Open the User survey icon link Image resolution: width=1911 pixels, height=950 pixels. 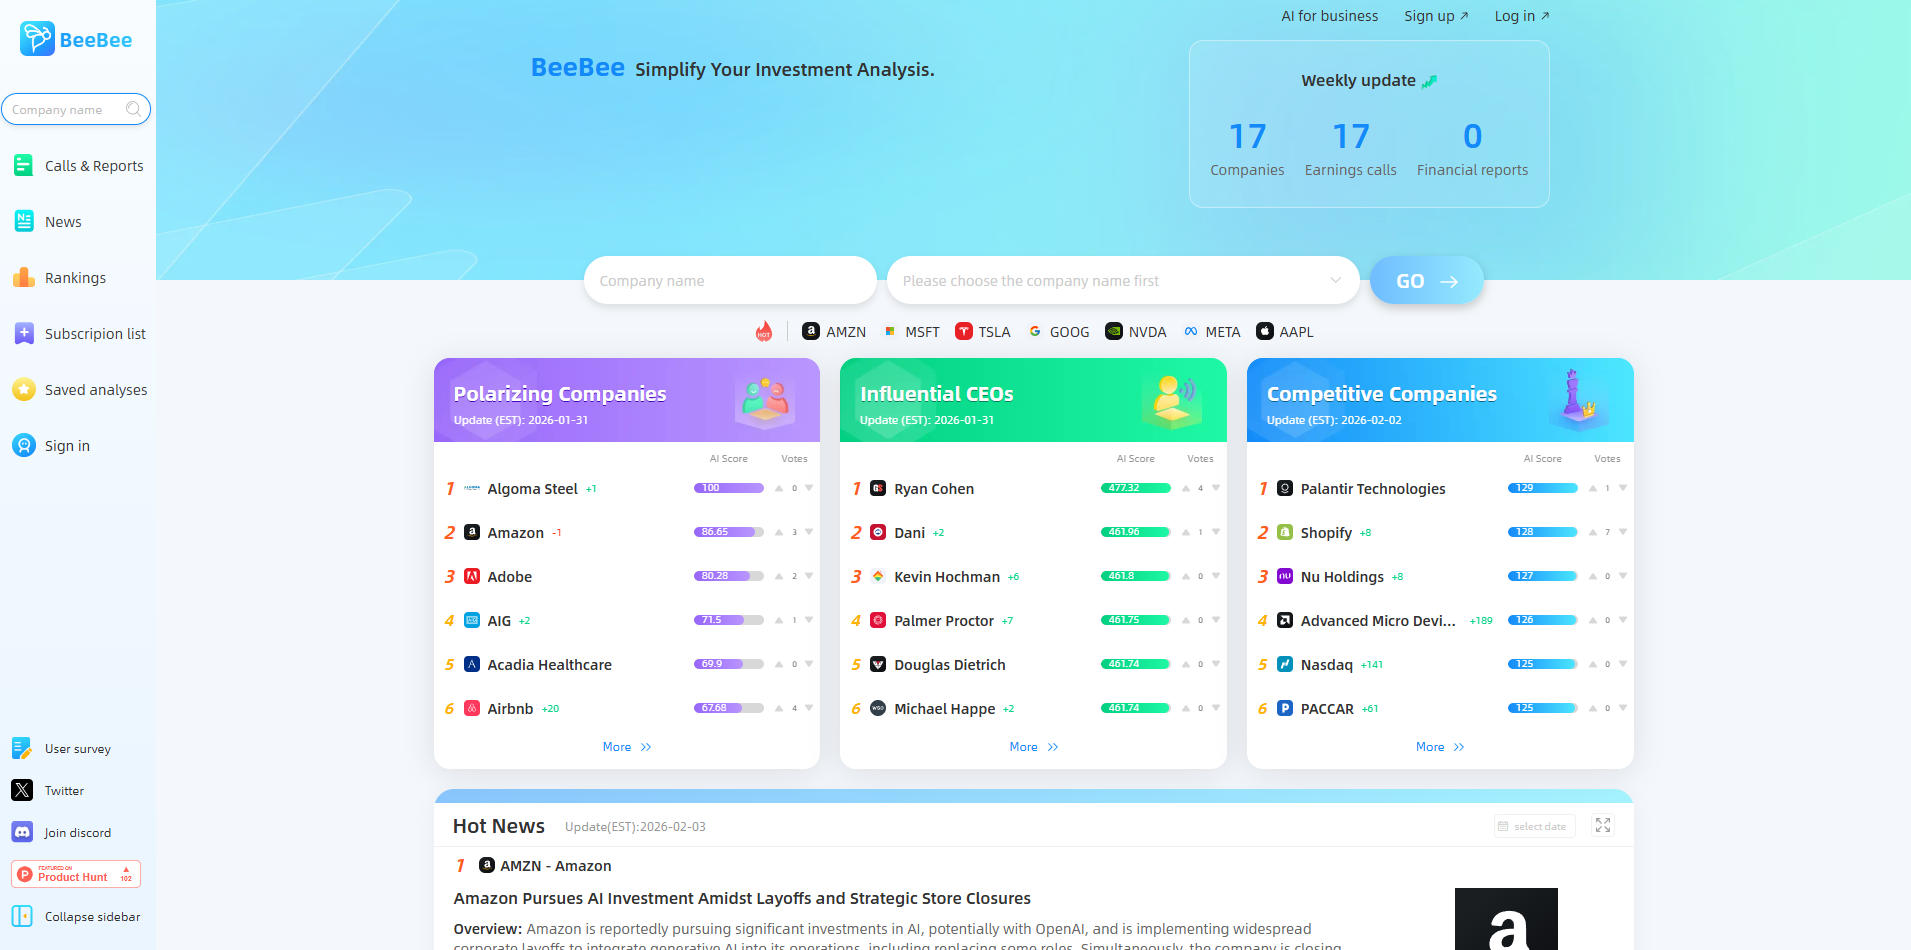(x=22, y=748)
